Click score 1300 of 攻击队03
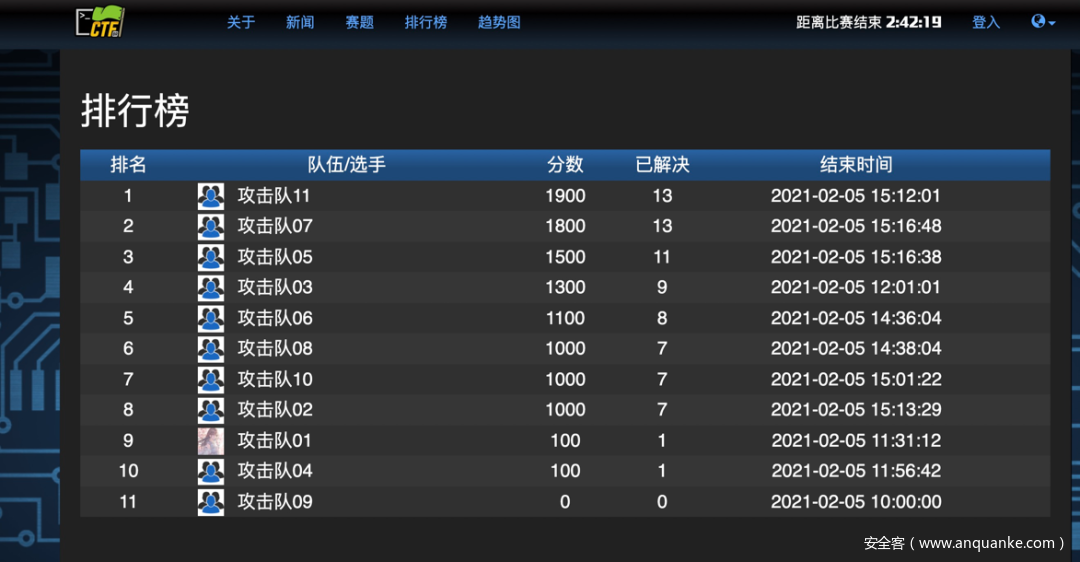1080x562 pixels. point(565,287)
